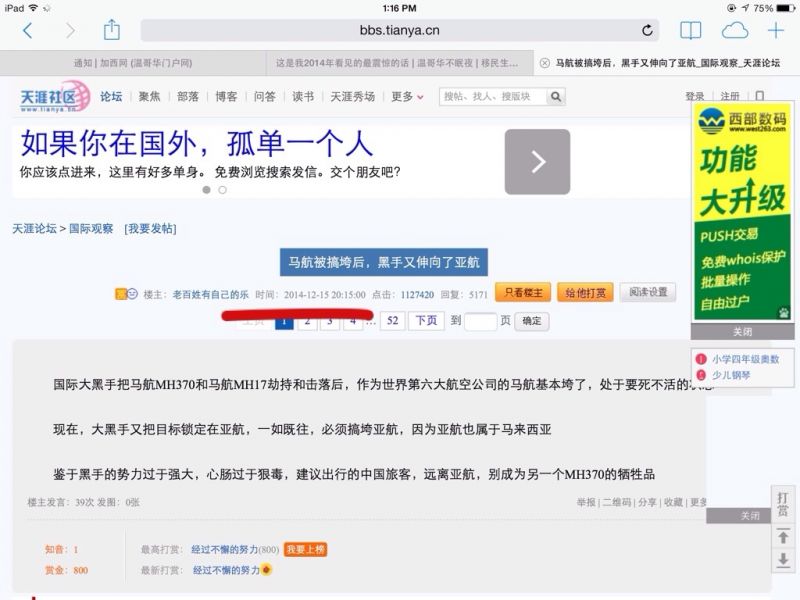Open the Safari share sheet icon
The image size is (800, 600).
click(112, 30)
